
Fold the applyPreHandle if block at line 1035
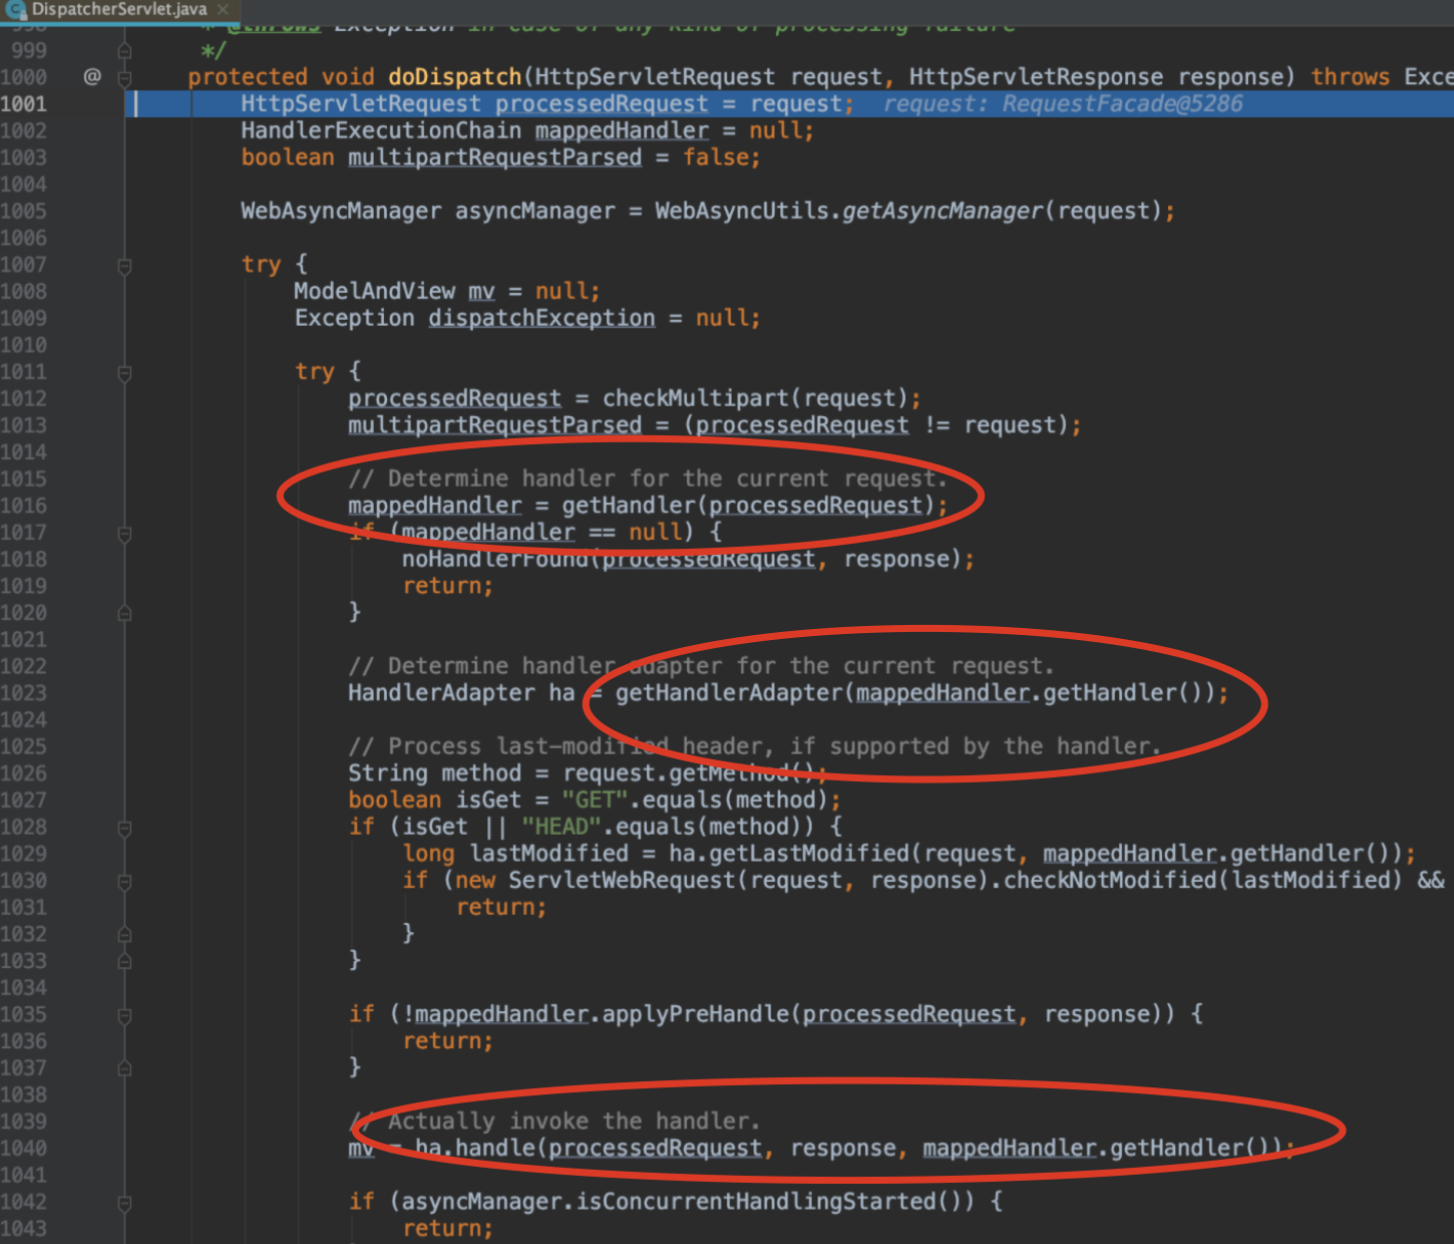pos(125,1015)
